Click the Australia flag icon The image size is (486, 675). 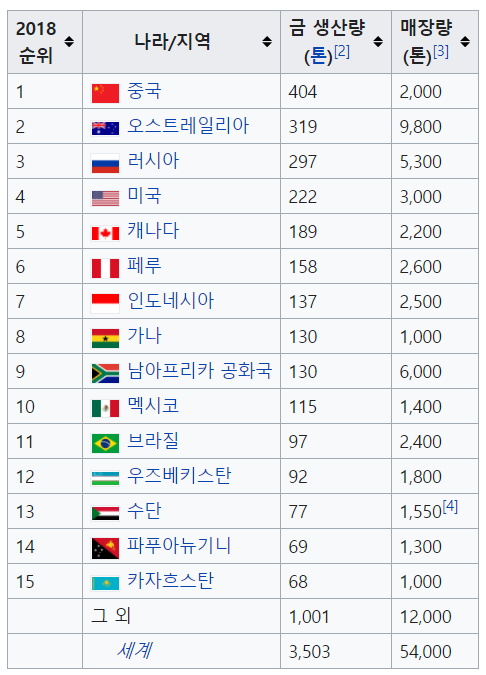click(x=105, y=128)
